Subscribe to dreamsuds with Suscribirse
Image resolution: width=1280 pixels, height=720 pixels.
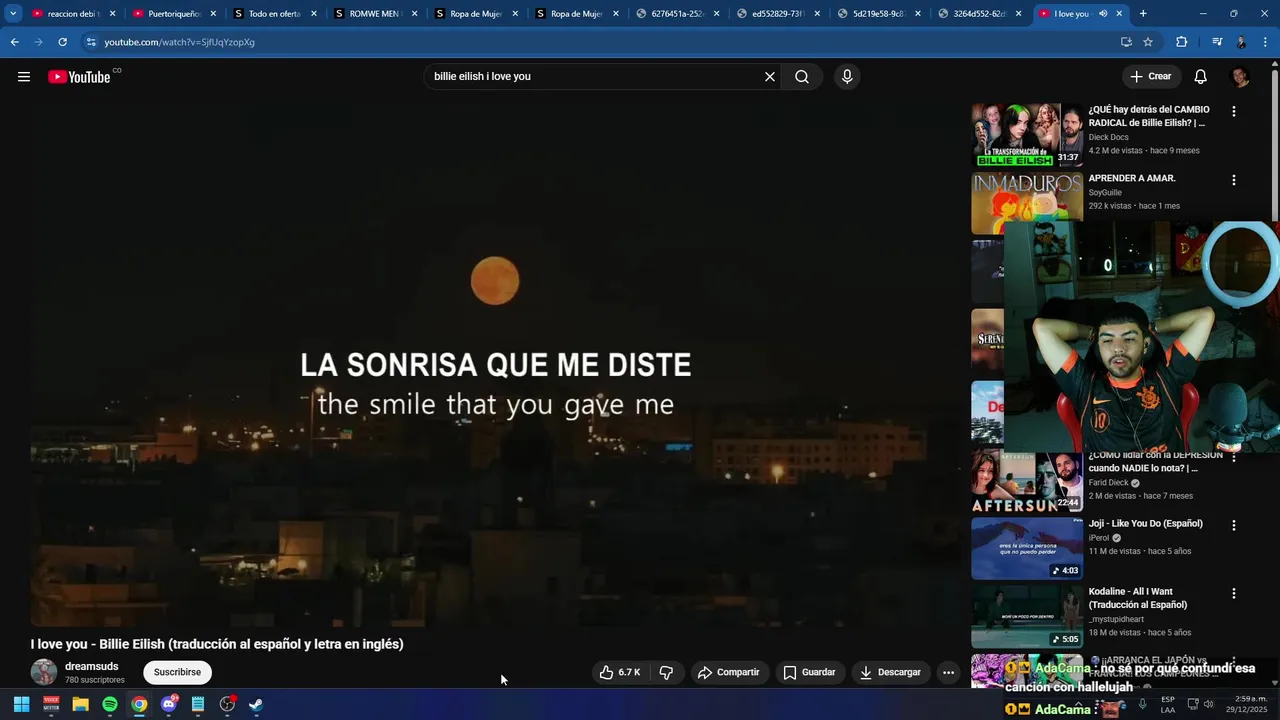177,672
